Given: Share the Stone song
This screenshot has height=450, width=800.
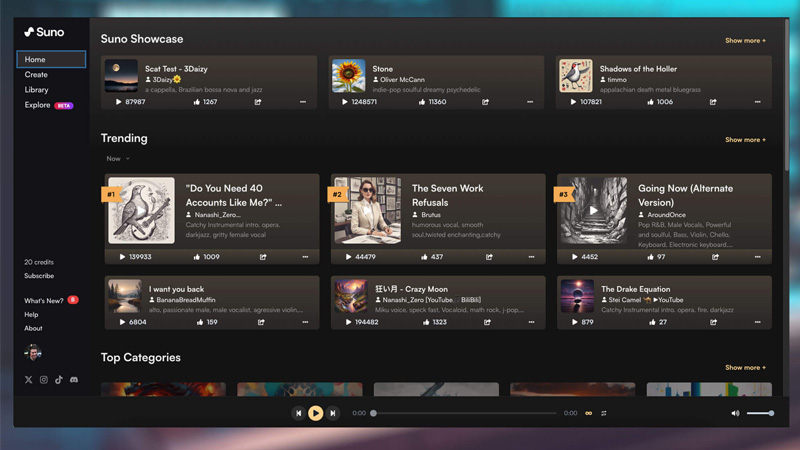Looking at the screenshot, I should 485,102.
